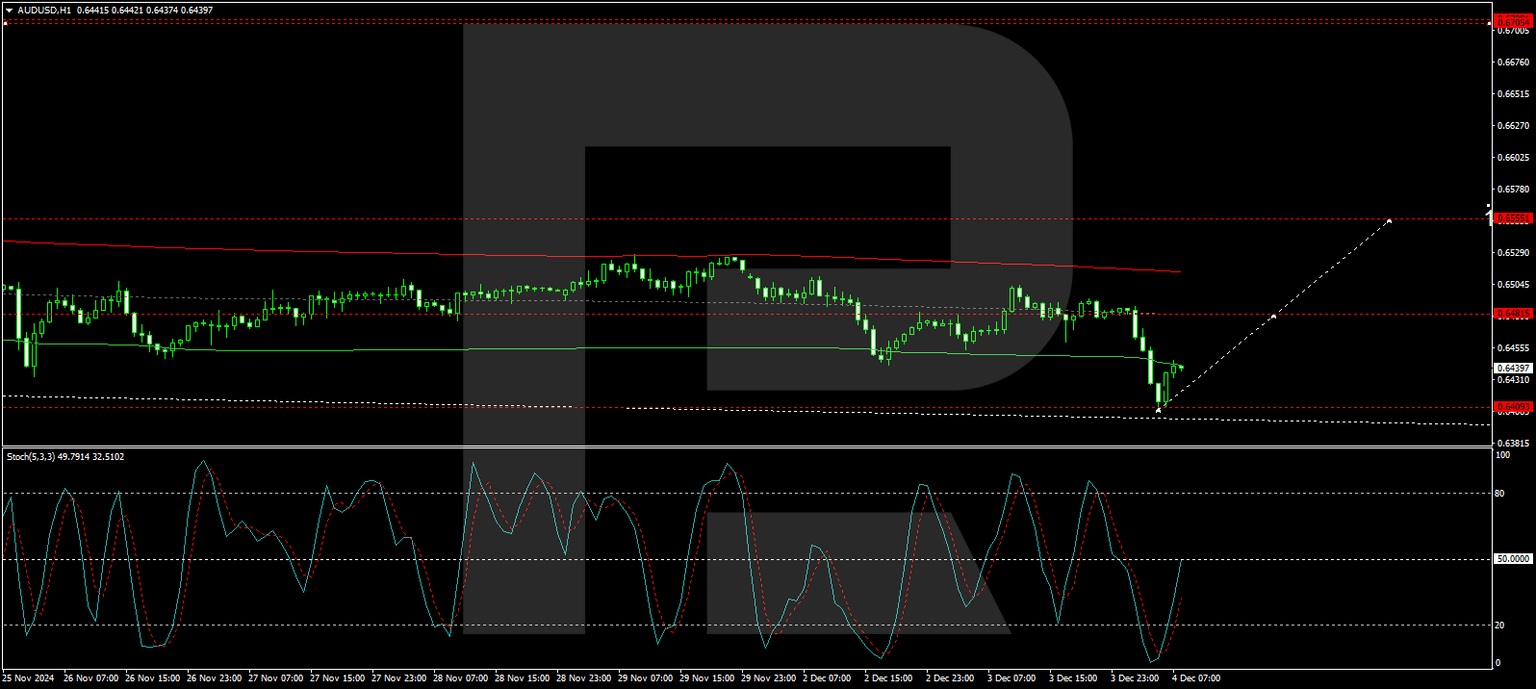The width and height of the screenshot is (1536, 689).
Task: Select the 50.0000 stochastic level label
Action: 1510,557
